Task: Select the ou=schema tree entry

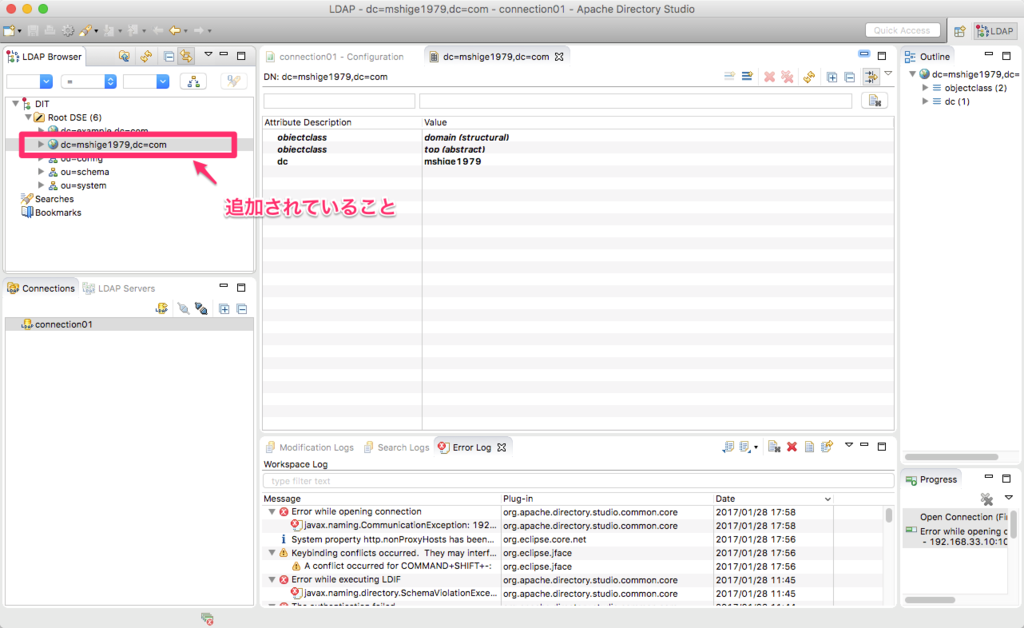Action: point(84,172)
